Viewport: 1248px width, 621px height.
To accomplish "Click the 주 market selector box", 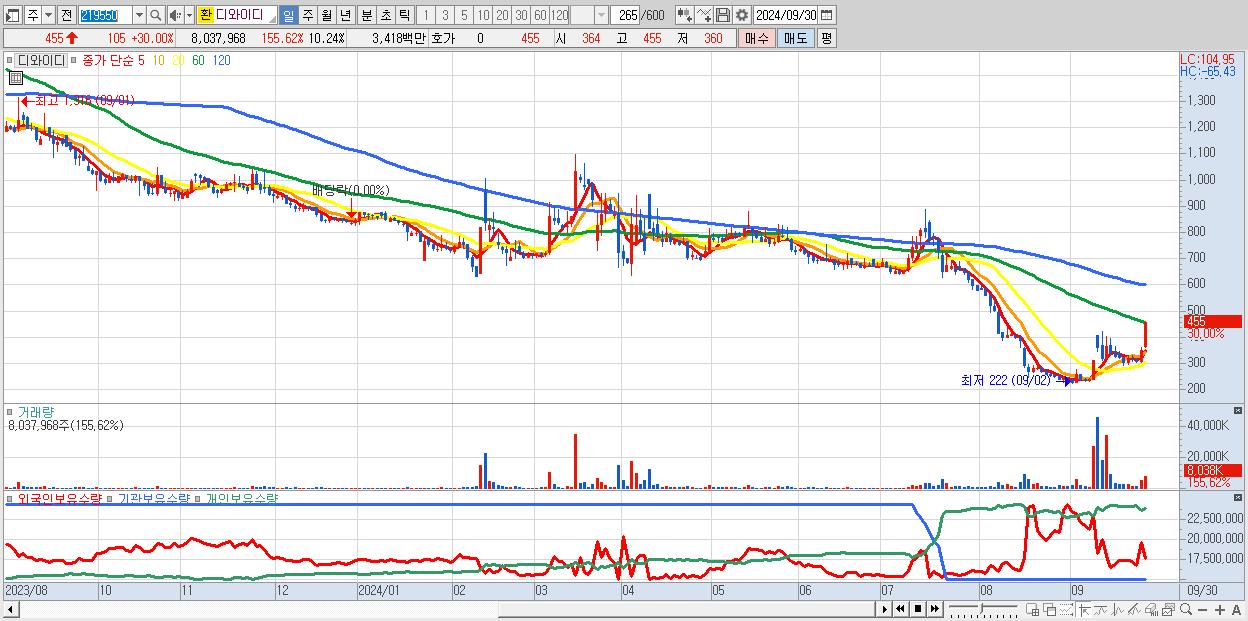I will (x=32, y=15).
